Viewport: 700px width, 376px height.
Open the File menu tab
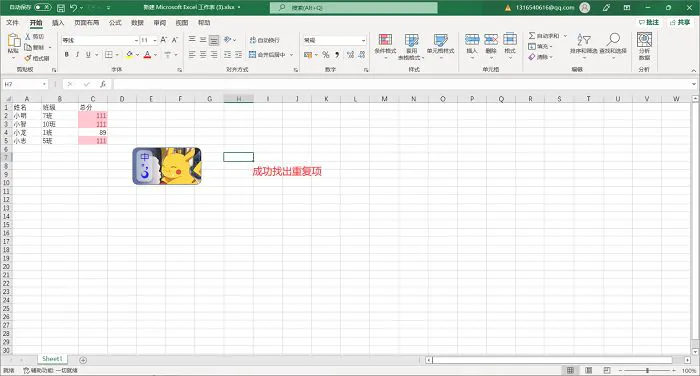point(12,23)
